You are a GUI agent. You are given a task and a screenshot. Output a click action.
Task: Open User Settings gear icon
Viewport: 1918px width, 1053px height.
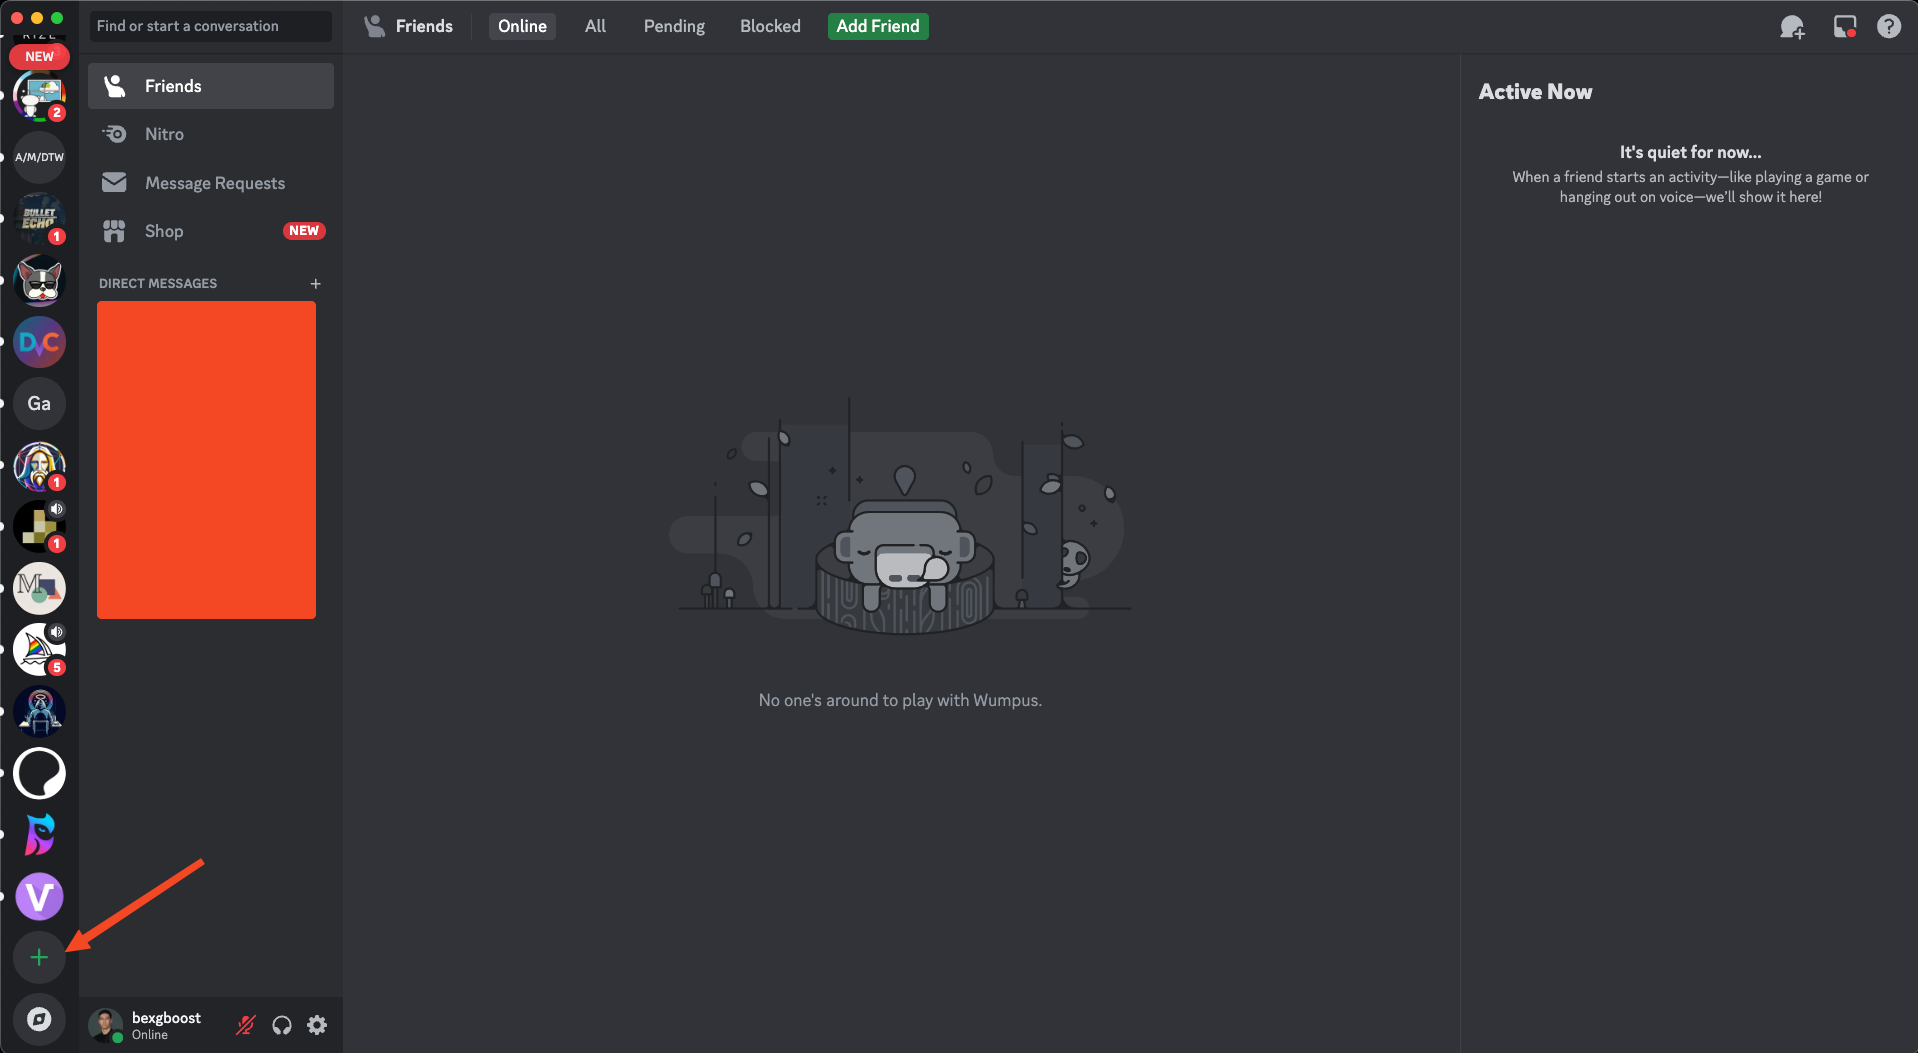click(x=317, y=1025)
